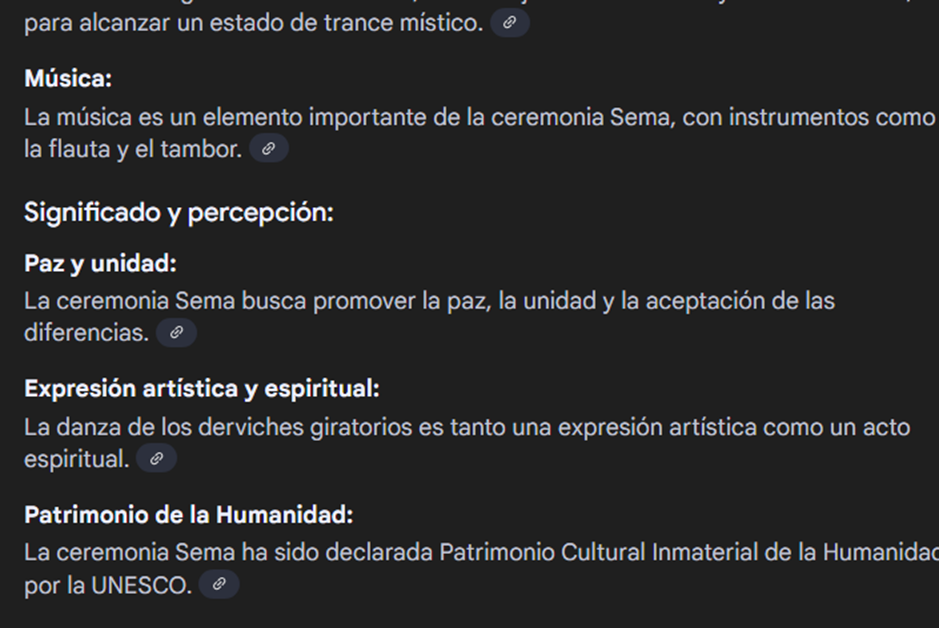Image resolution: width=939 pixels, height=628 pixels.
Task: Click link icon next to "diferencias"
Action: coord(176,333)
